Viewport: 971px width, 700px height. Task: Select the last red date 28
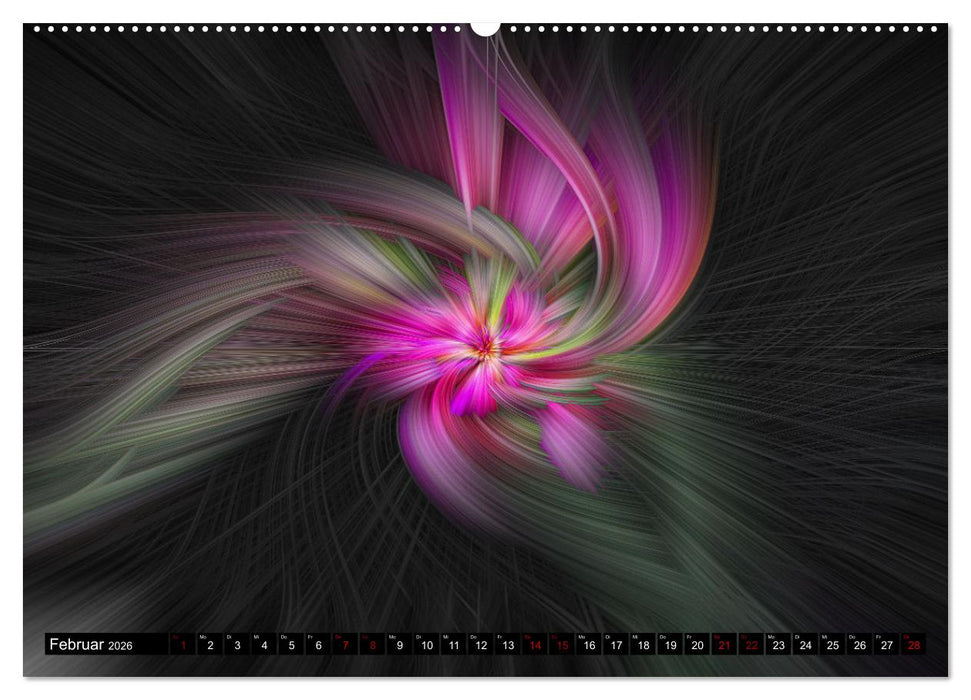912,645
